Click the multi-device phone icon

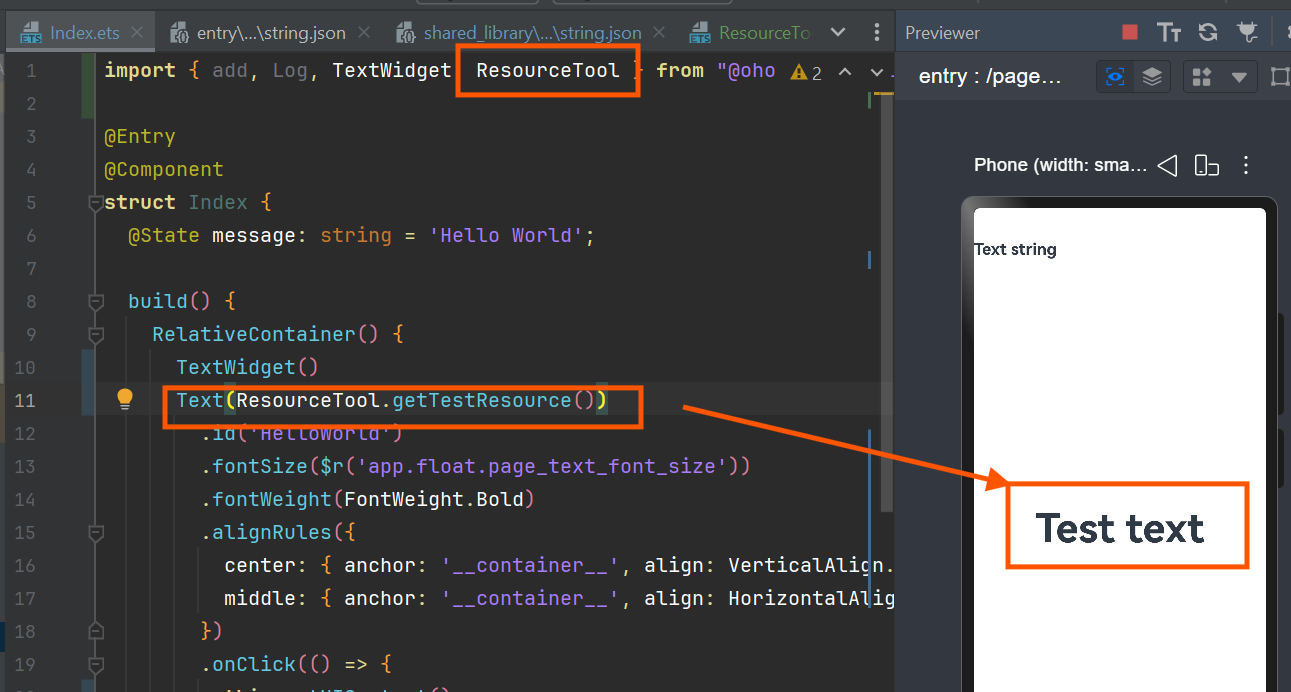pyautogui.click(x=1207, y=165)
